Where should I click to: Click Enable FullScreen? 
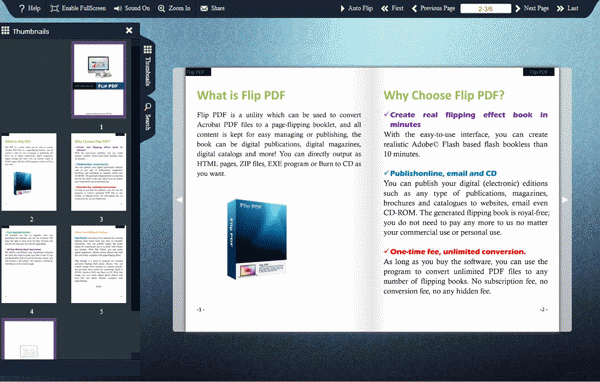pos(78,8)
